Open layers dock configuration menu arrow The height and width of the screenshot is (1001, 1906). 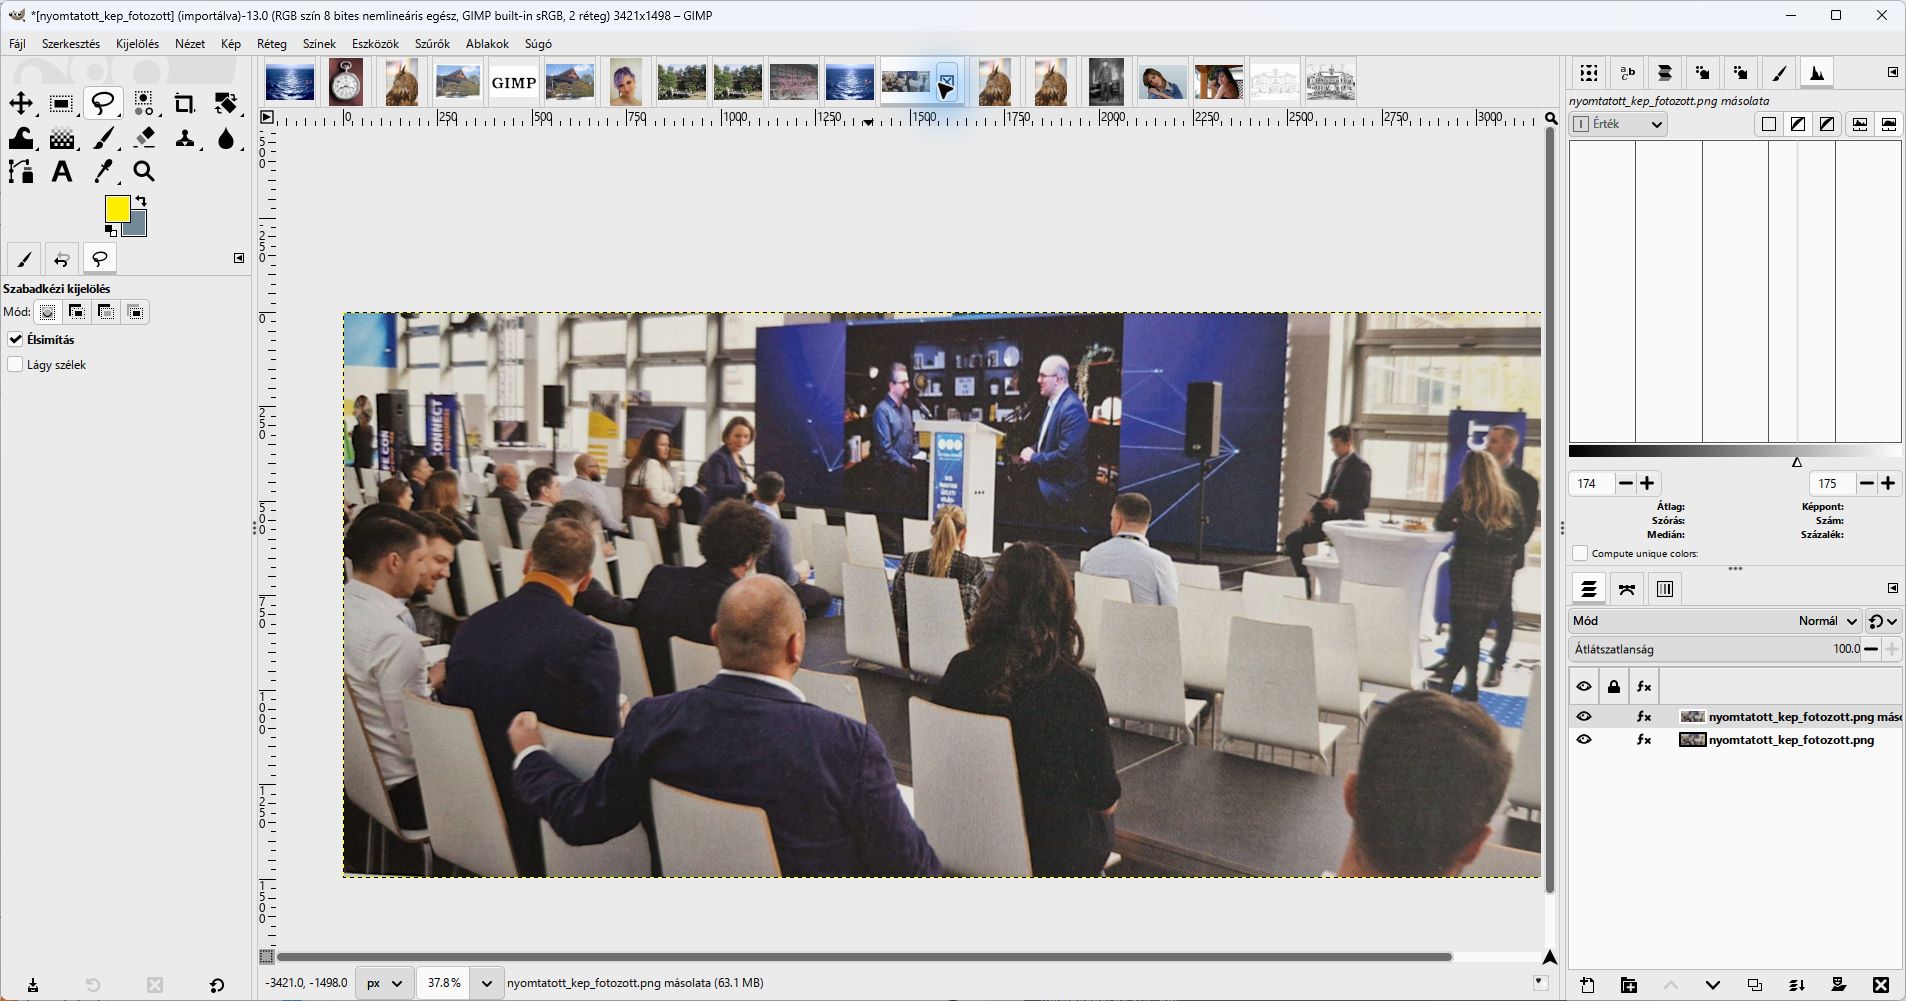(1893, 588)
